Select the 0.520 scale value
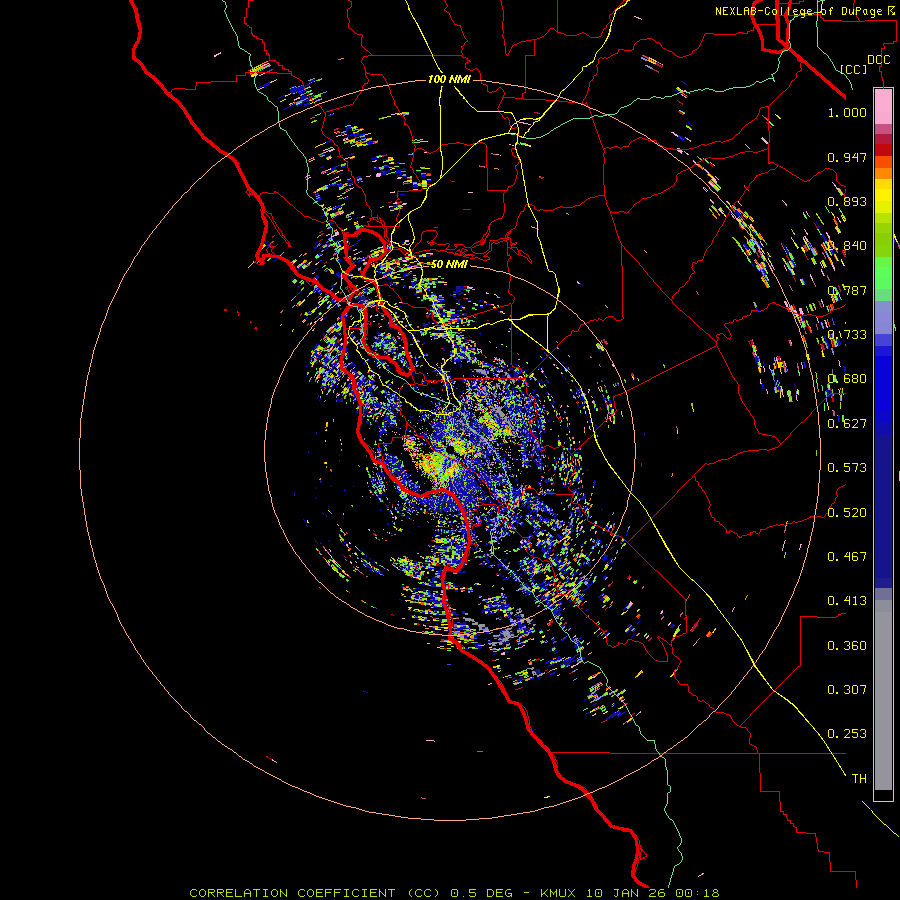Image resolution: width=900 pixels, height=900 pixels. click(x=847, y=513)
